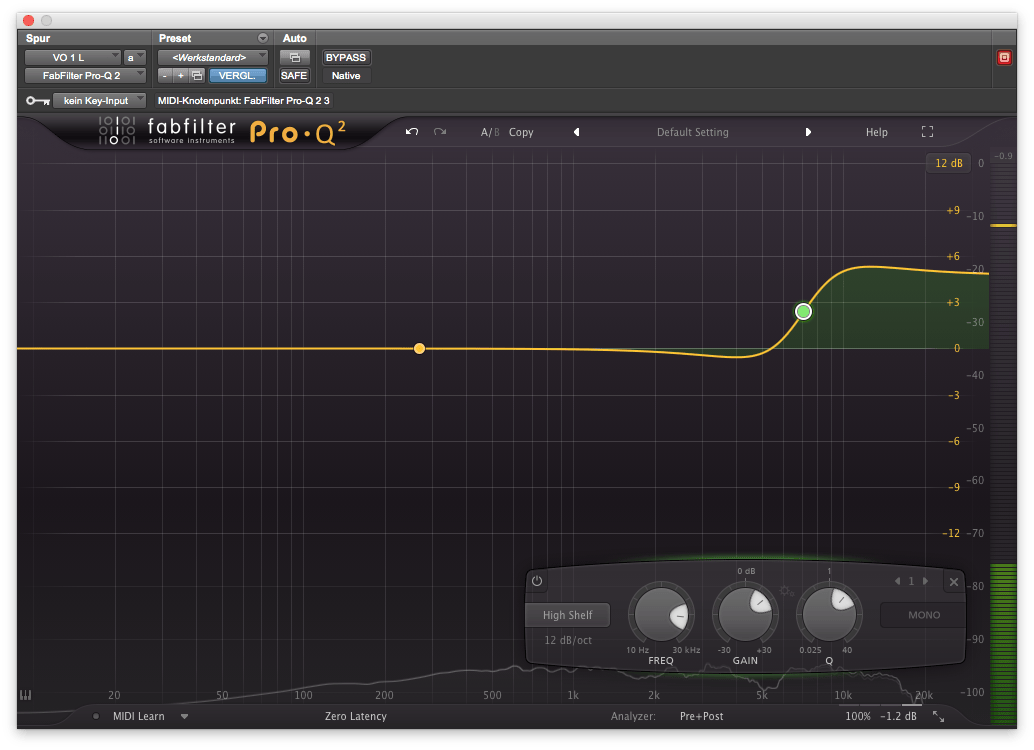Open the Default Setting preset menu
This screenshot has height=750, width=1034.
pyautogui.click(x=692, y=133)
